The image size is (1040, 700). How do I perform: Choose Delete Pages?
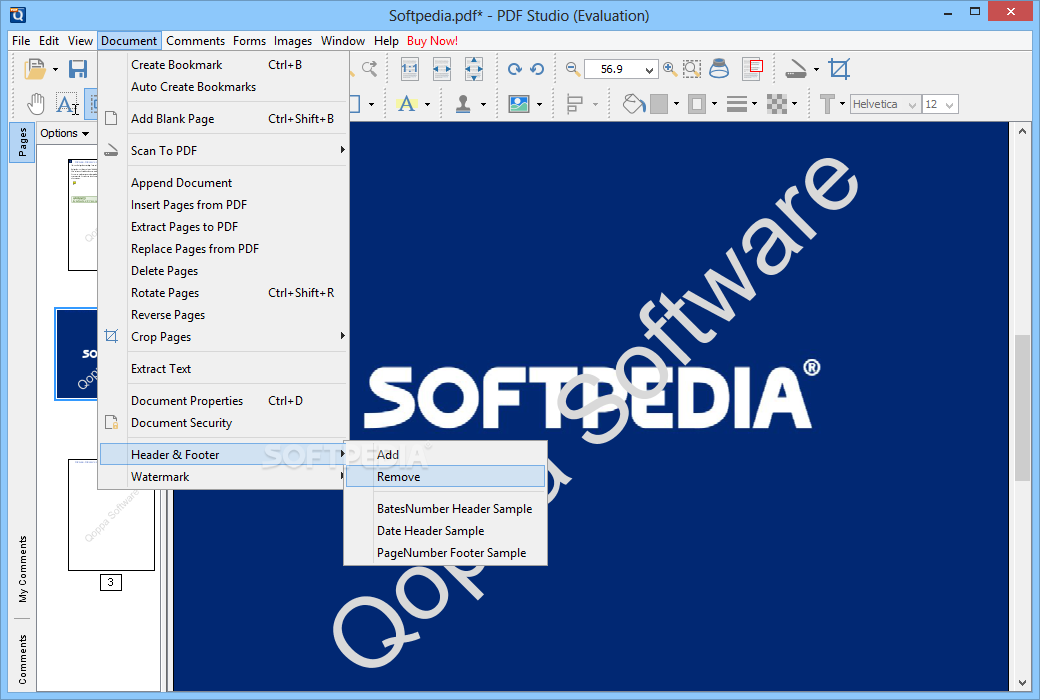tap(224, 271)
